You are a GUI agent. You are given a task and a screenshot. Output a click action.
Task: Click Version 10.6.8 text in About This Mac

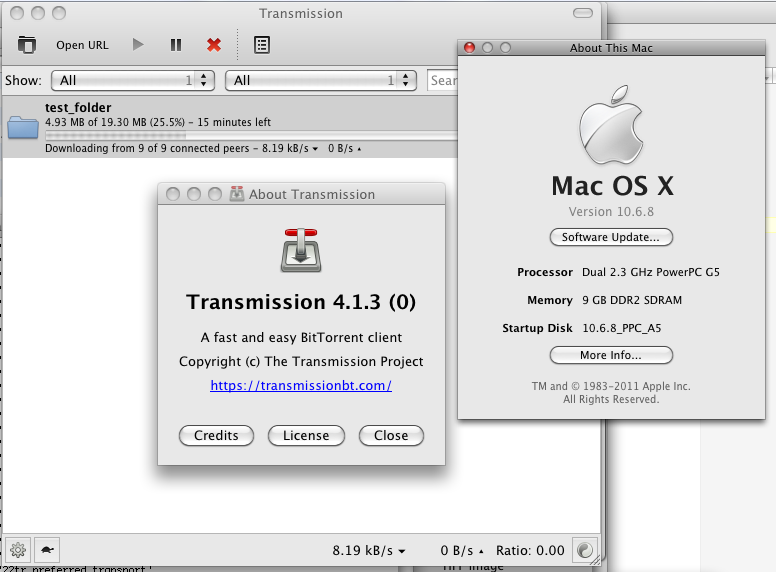pyautogui.click(x=611, y=212)
